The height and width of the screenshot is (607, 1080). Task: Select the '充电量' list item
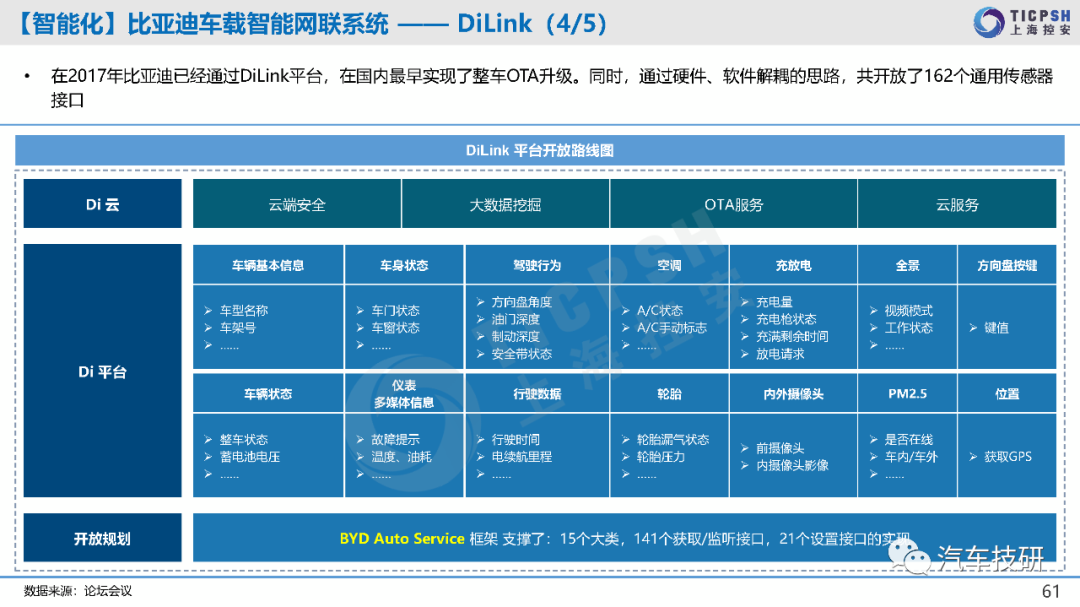click(x=774, y=302)
